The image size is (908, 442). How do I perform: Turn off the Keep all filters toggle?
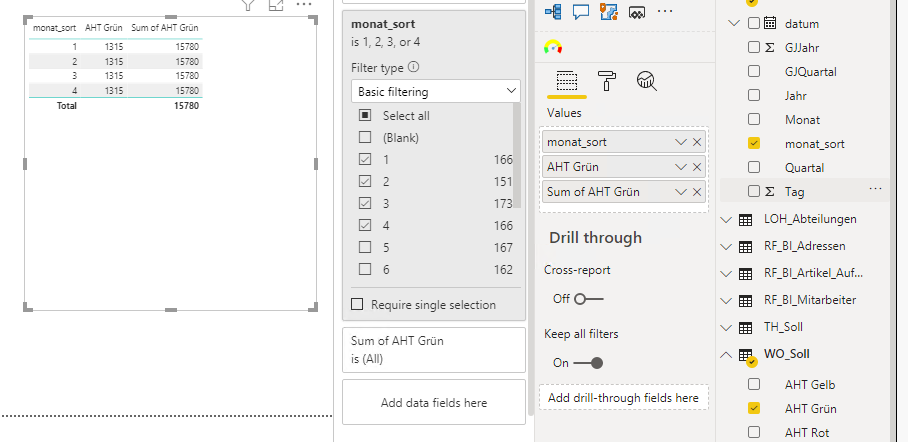pos(588,363)
